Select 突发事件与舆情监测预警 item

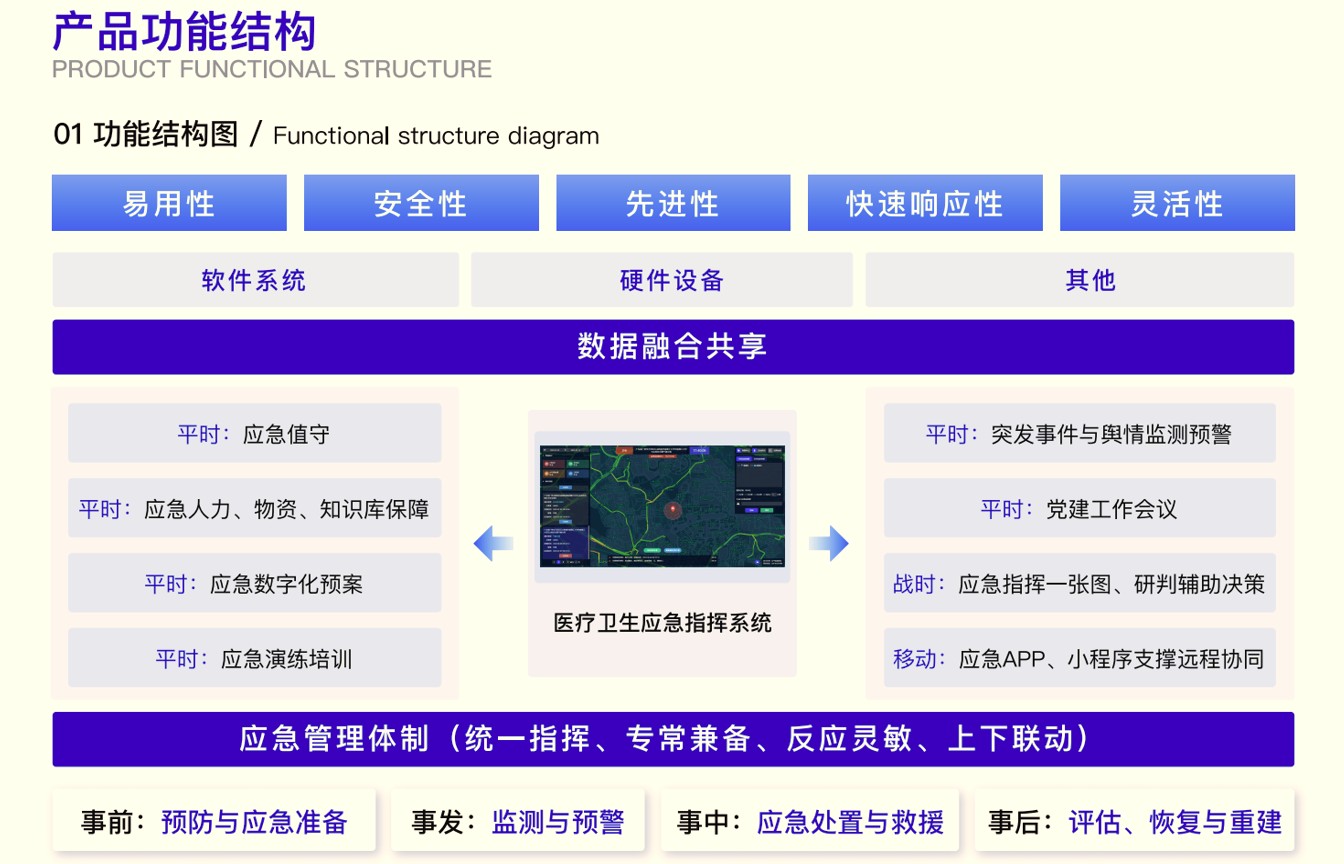pyautogui.click(x=1079, y=434)
